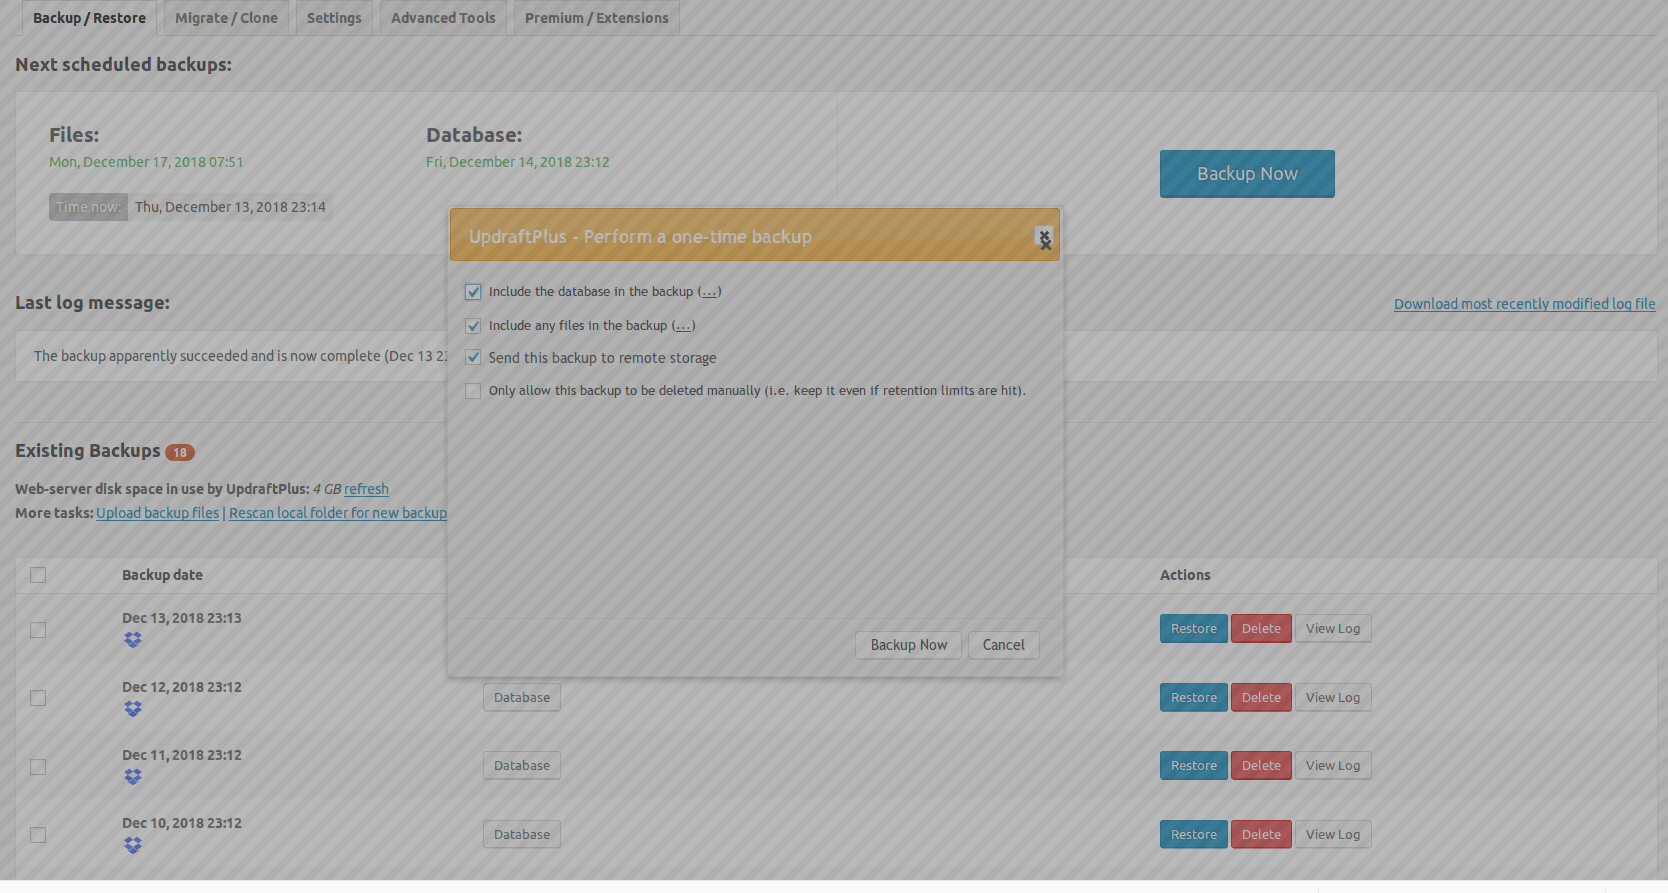Uncheck Send this backup to remote storage
Screen dimensions: 1668x893
pos(473,358)
